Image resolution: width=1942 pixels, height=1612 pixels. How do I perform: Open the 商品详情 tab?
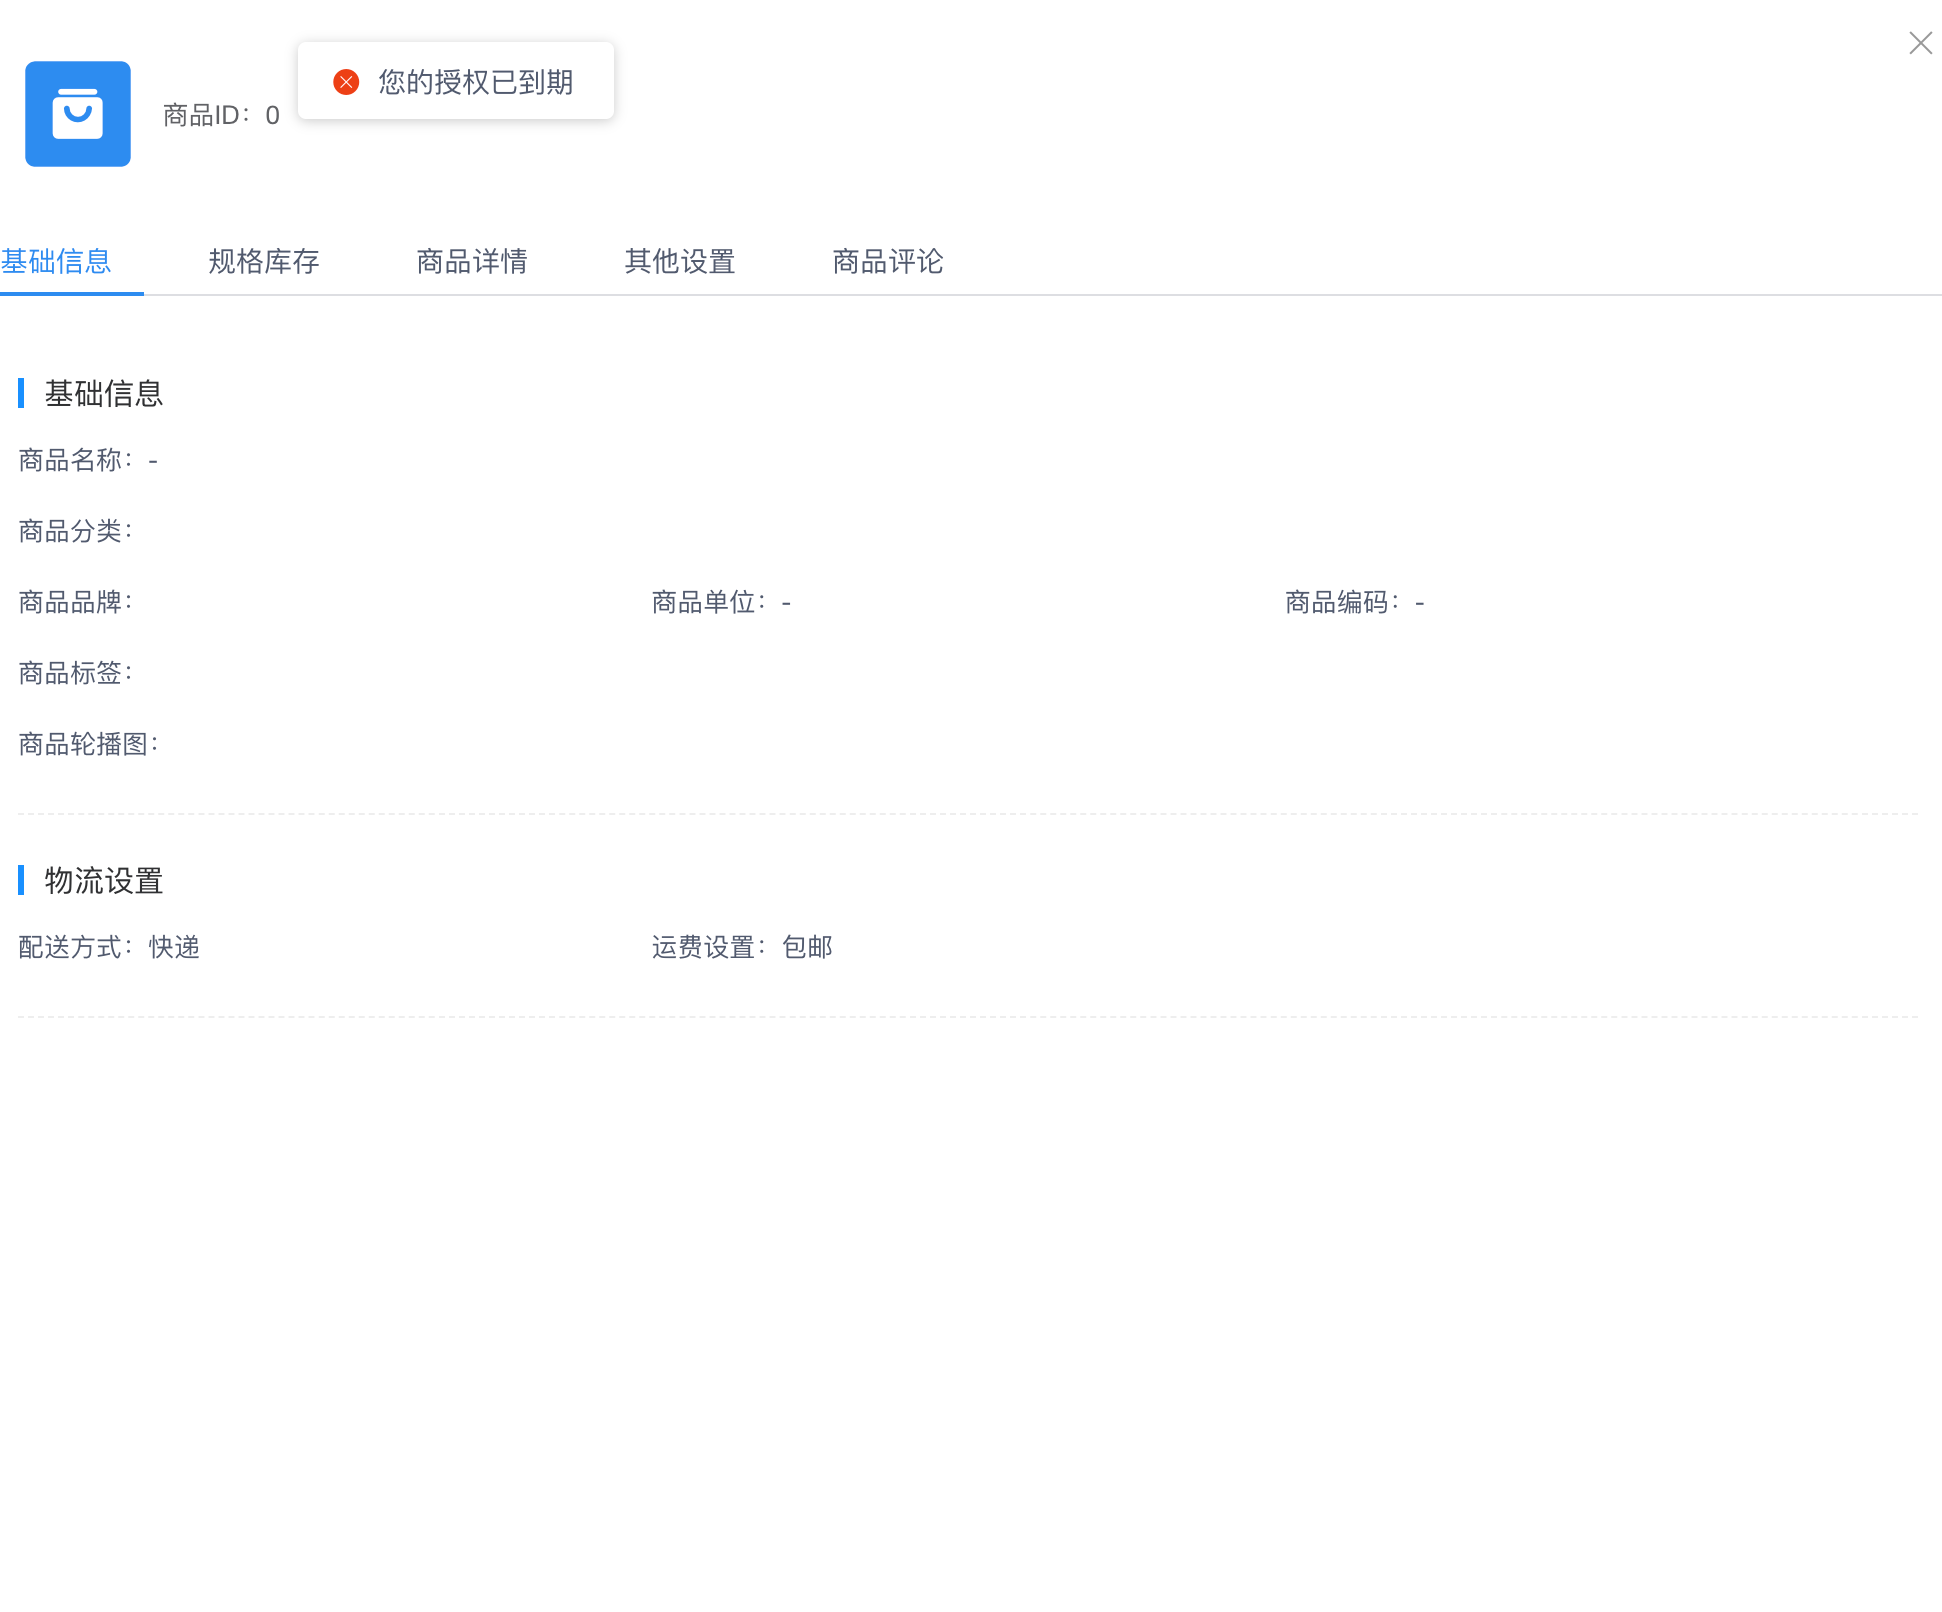point(472,262)
